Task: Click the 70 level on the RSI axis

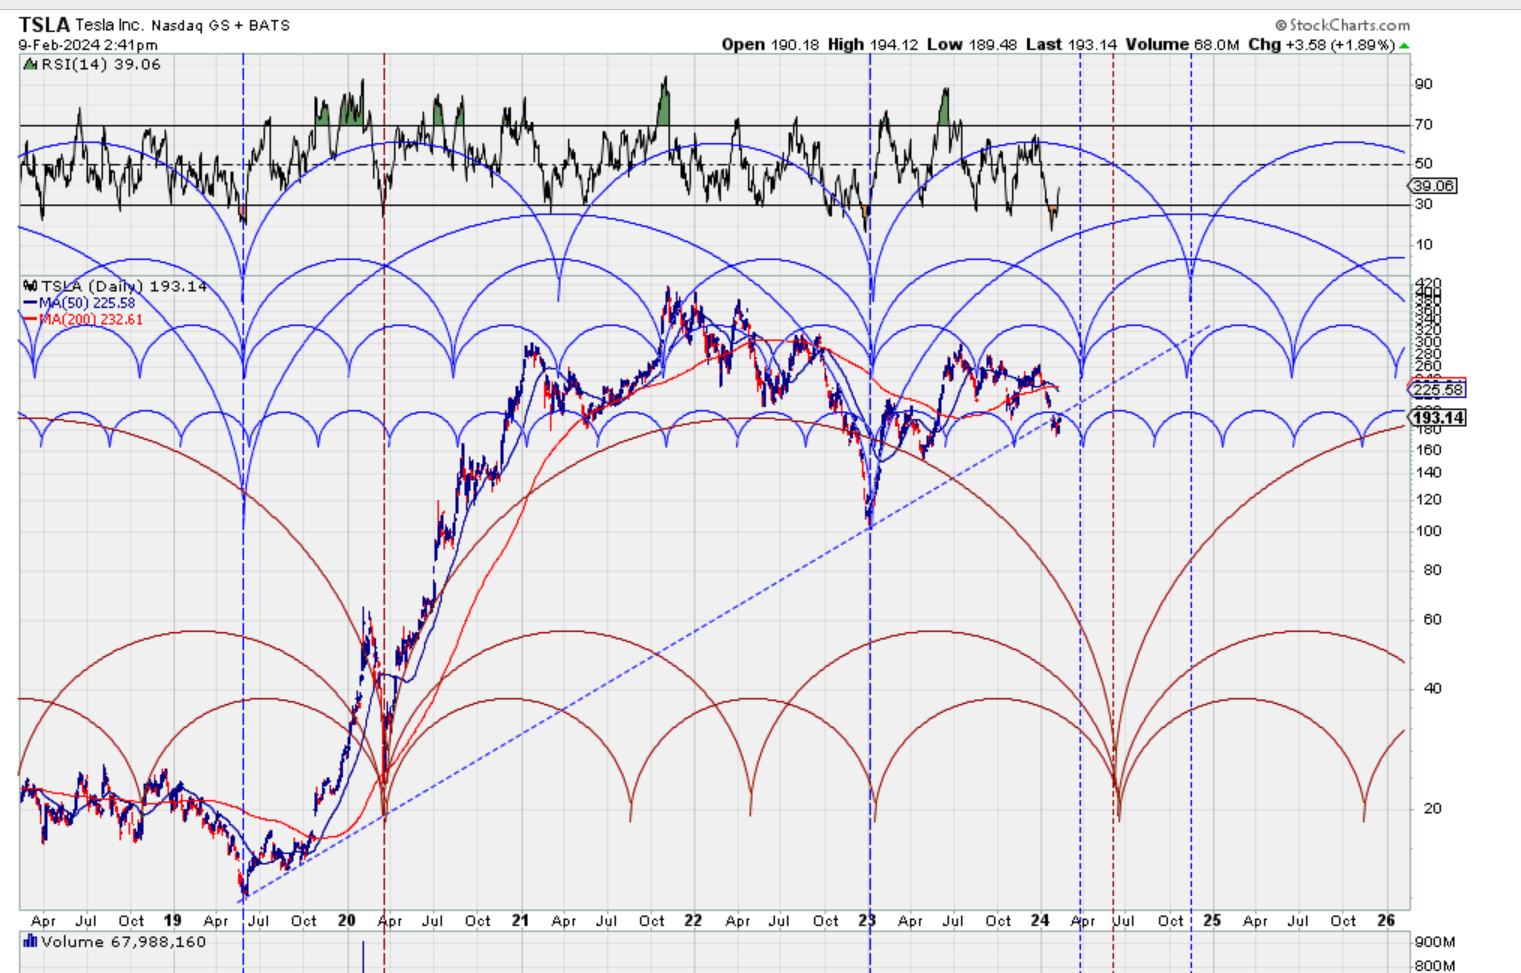Action: (x=1423, y=125)
